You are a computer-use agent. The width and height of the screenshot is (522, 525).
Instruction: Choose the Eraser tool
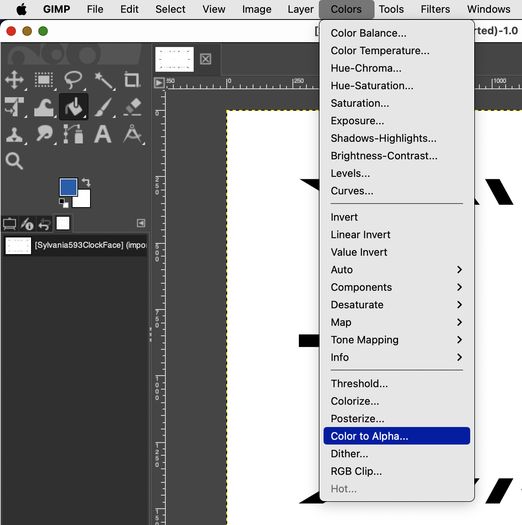[133, 107]
